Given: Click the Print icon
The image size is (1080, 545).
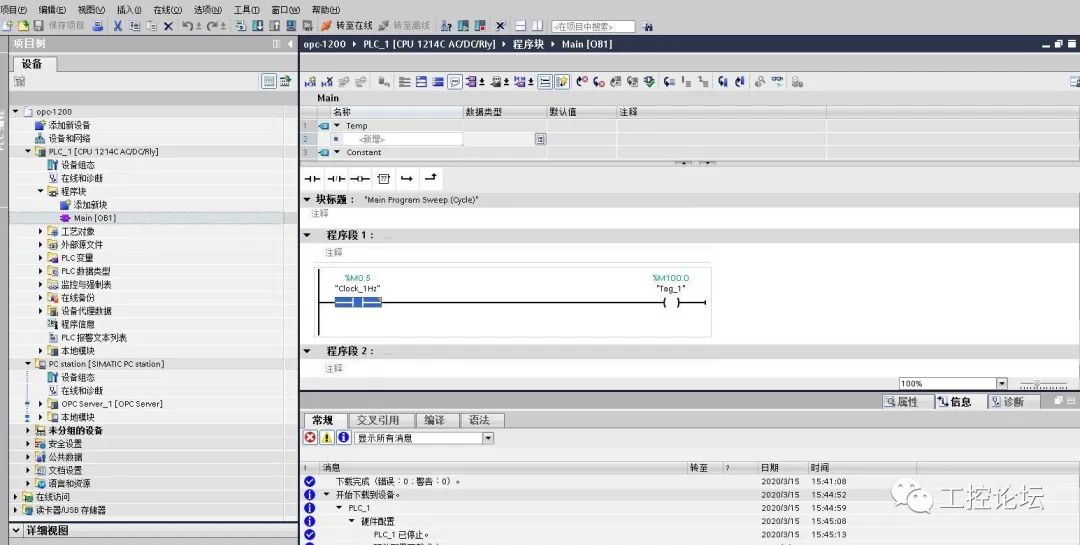Looking at the screenshot, I should [98, 26].
